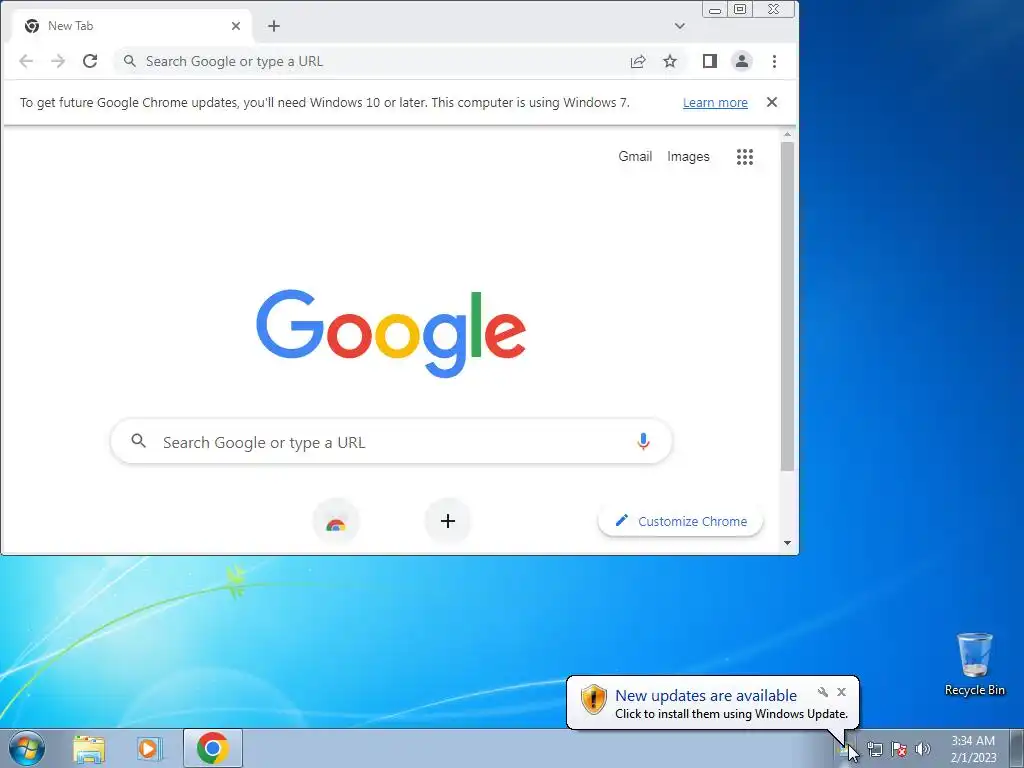Open the Web Store shortcut tile
1024x768 pixels.
336,521
